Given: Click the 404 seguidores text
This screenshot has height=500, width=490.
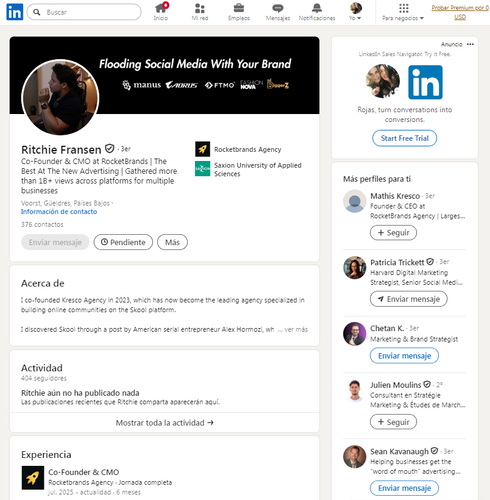Looking at the screenshot, I should click(44, 378).
